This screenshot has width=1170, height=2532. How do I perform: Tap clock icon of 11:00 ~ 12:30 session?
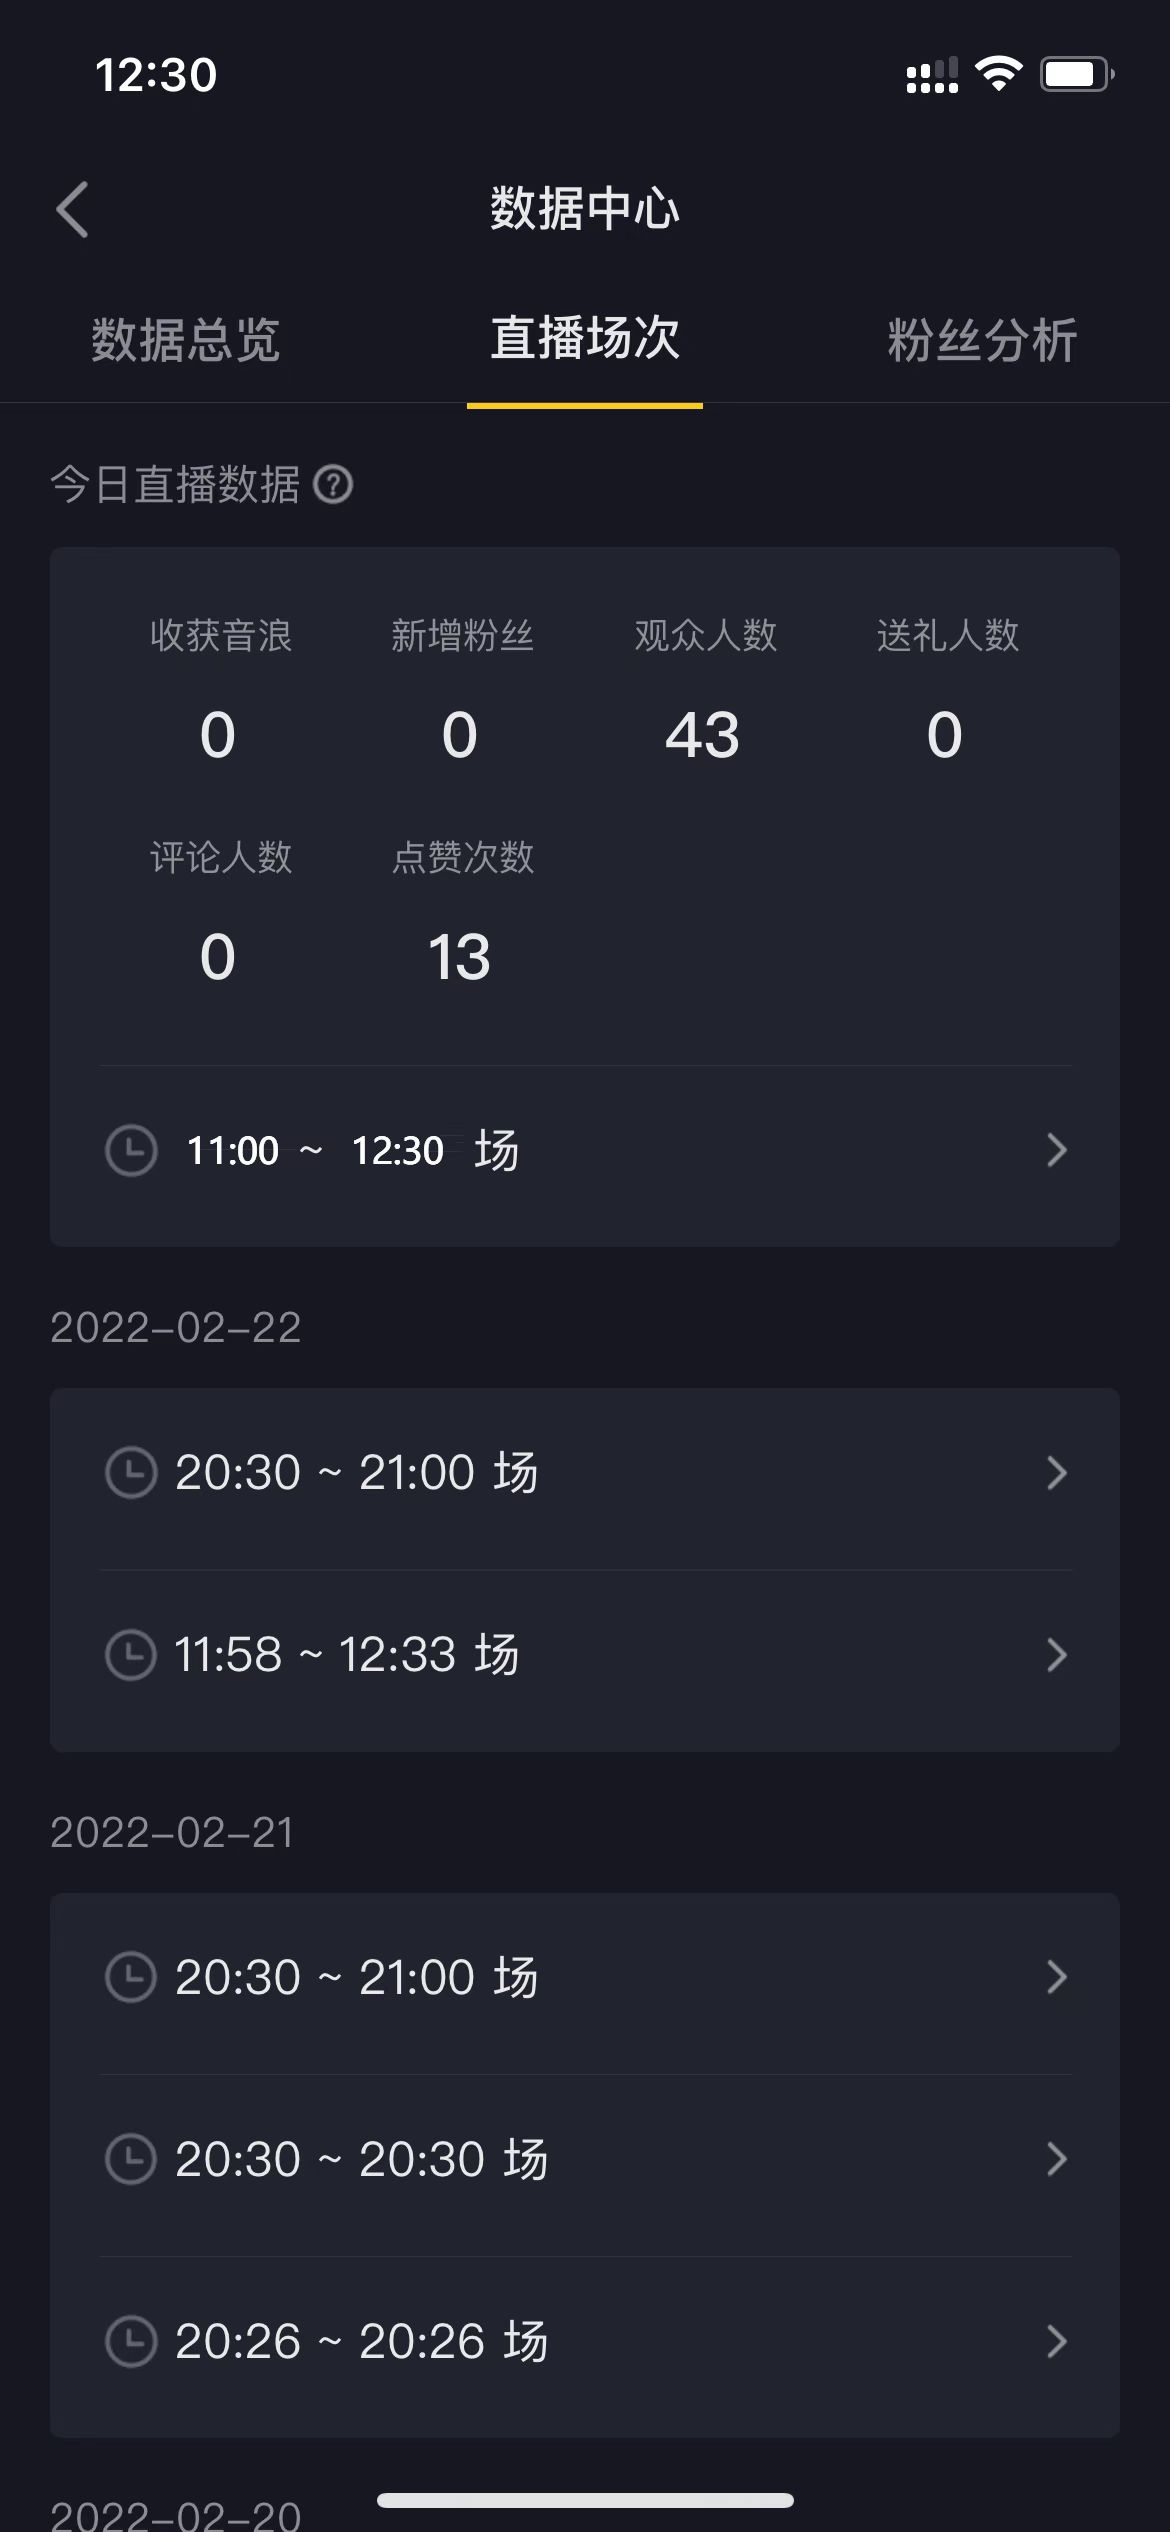pos(131,1150)
